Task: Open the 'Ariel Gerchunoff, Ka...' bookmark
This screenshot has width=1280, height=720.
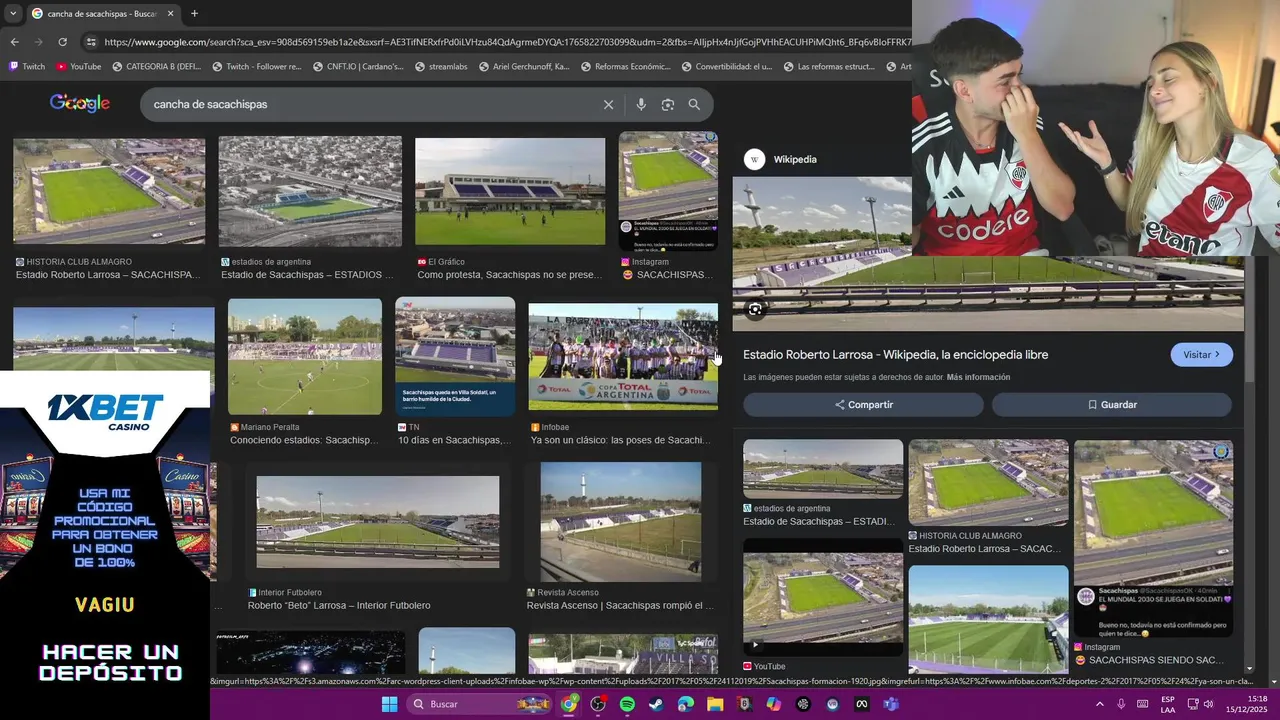Action: [524, 67]
